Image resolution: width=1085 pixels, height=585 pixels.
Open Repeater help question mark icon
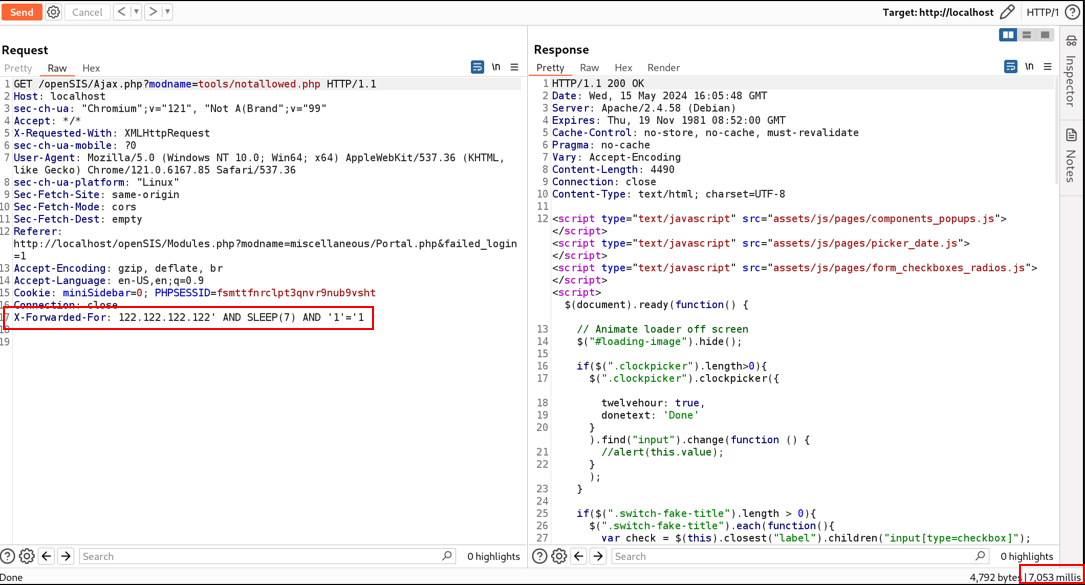pyautogui.click(x=1072, y=12)
